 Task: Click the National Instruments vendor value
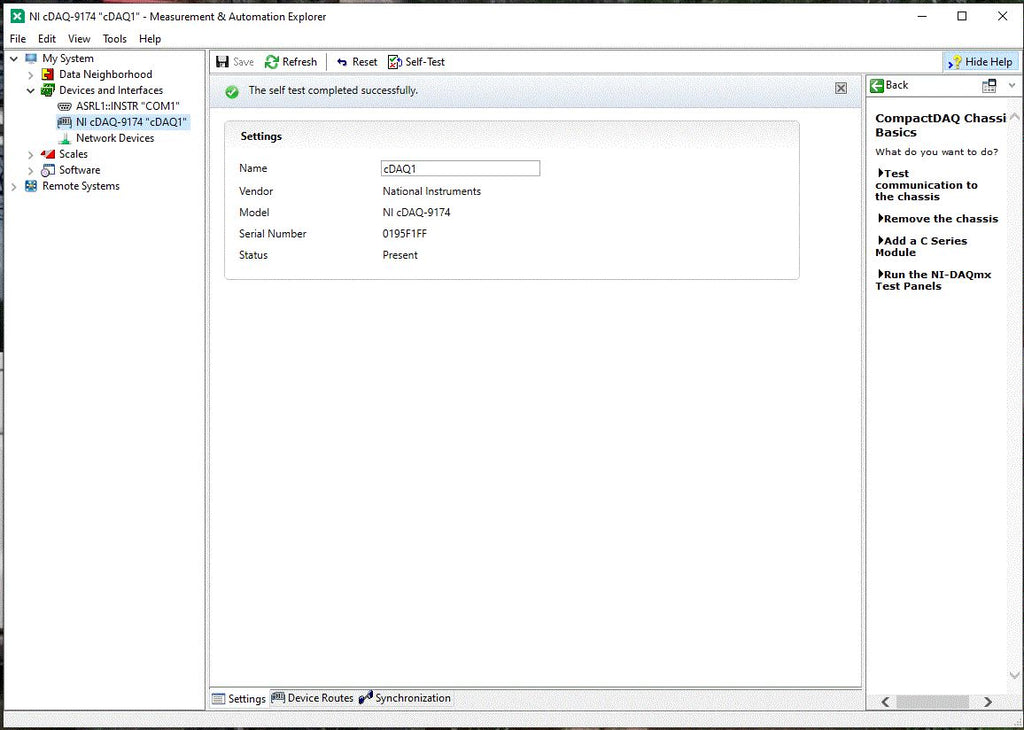(x=432, y=191)
